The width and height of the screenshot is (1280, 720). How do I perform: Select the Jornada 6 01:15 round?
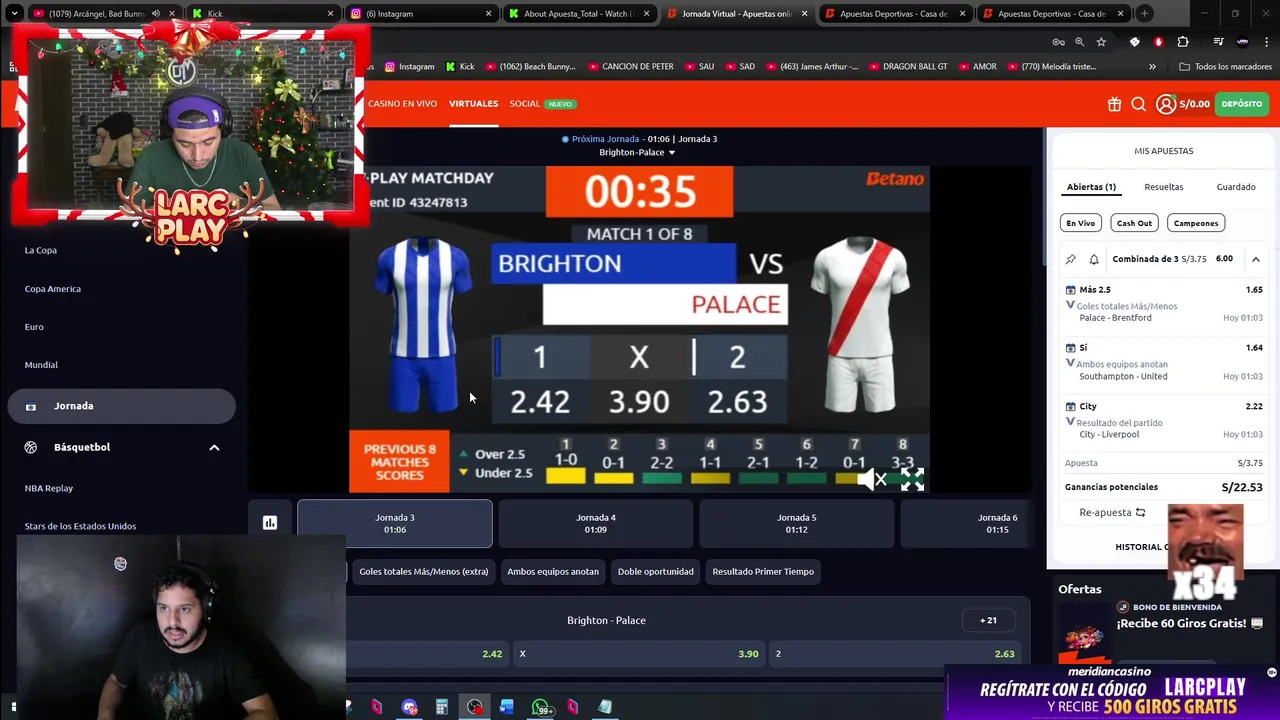point(968,523)
